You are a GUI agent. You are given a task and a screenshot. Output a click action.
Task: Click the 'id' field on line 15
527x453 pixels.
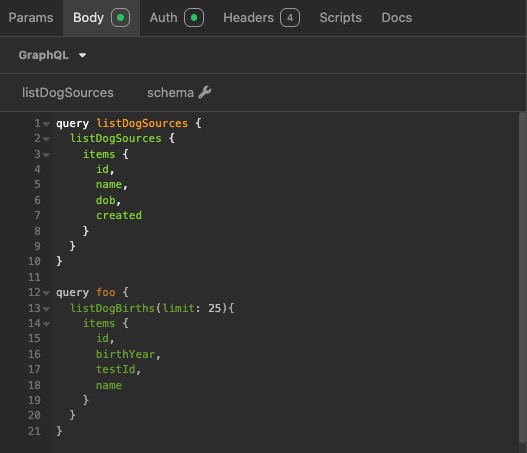click(103, 338)
